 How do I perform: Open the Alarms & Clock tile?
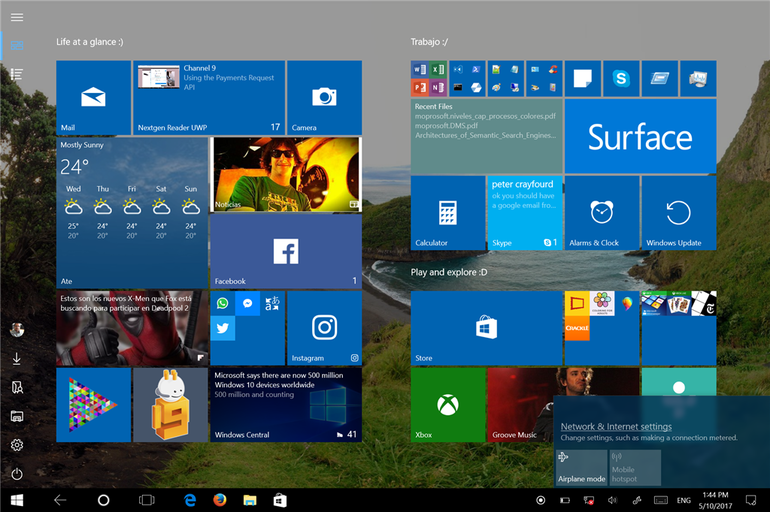coord(601,213)
